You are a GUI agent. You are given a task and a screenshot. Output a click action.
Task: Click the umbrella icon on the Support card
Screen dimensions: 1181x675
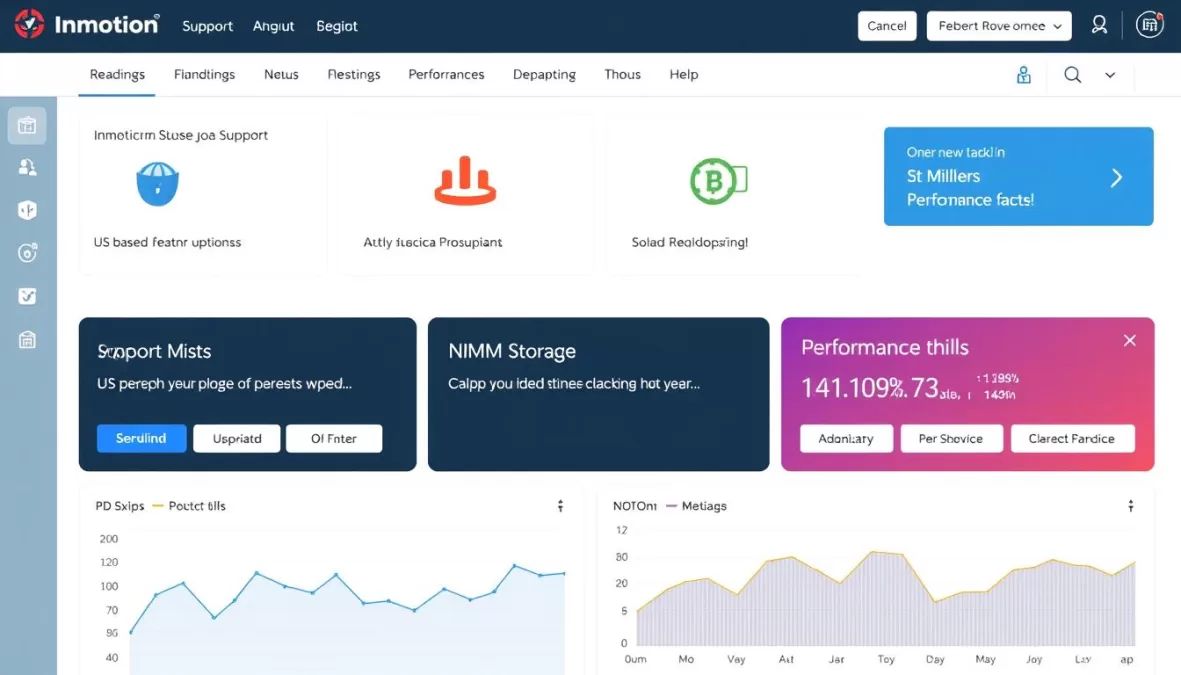pos(157,184)
